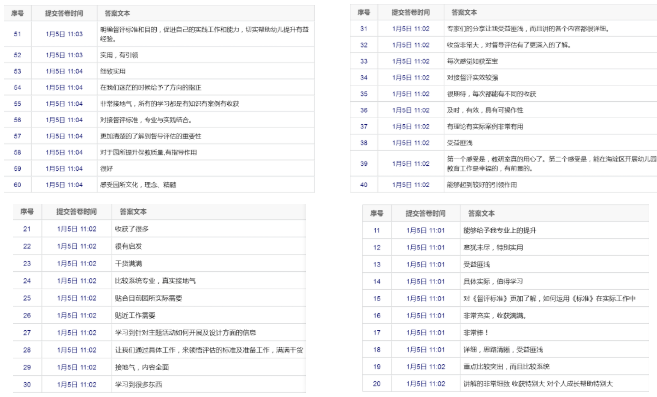The width and height of the screenshot is (657, 397).
Task: Select row 24 answer '比较系统专业，真实接地气'
Action: tap(155, 281)
